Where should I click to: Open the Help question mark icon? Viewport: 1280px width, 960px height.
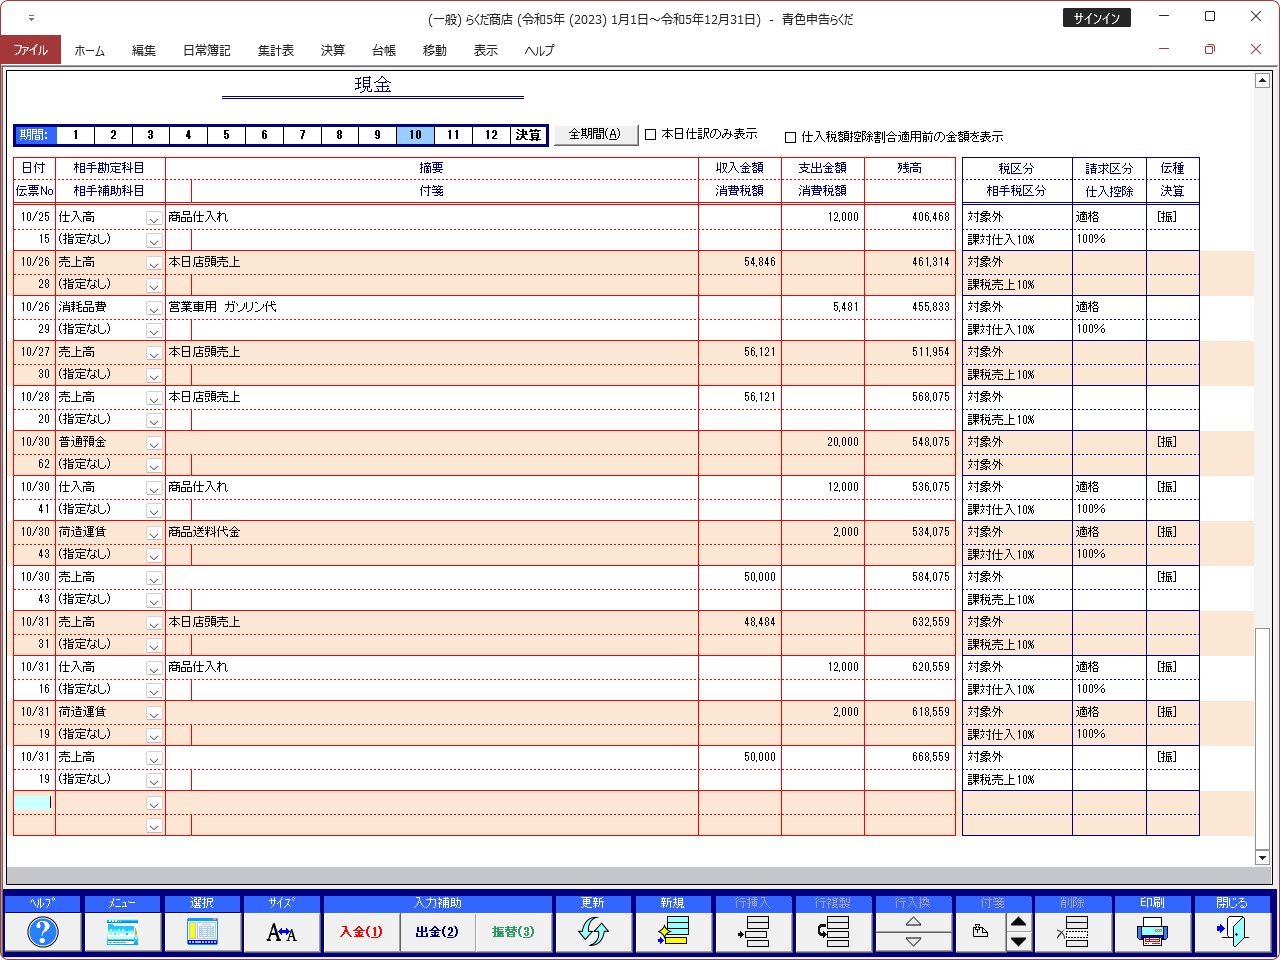coord(42,932)
